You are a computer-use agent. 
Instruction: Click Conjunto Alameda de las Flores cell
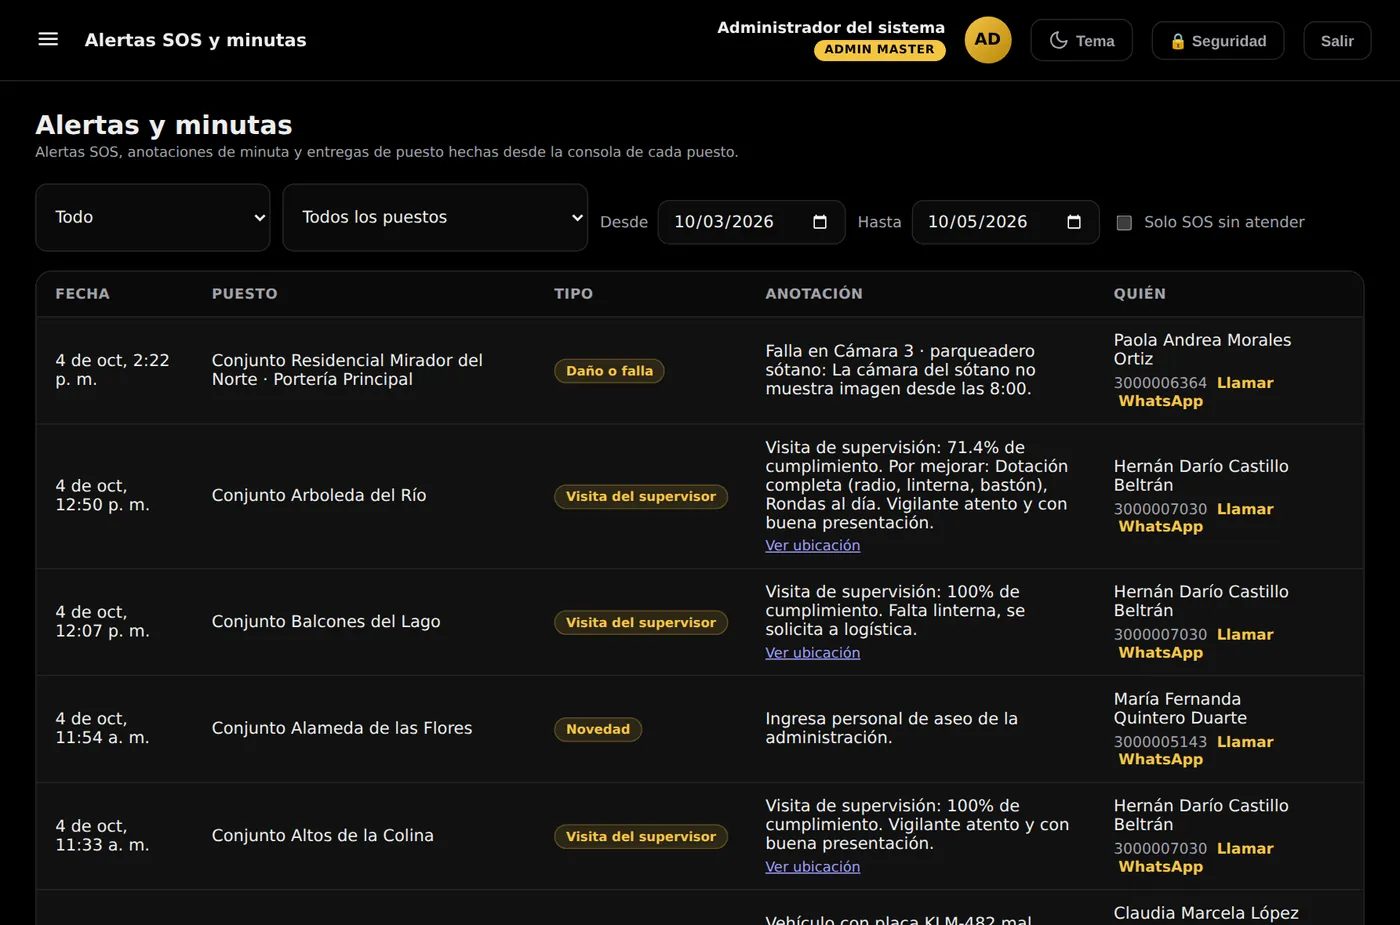pos(342,729)
